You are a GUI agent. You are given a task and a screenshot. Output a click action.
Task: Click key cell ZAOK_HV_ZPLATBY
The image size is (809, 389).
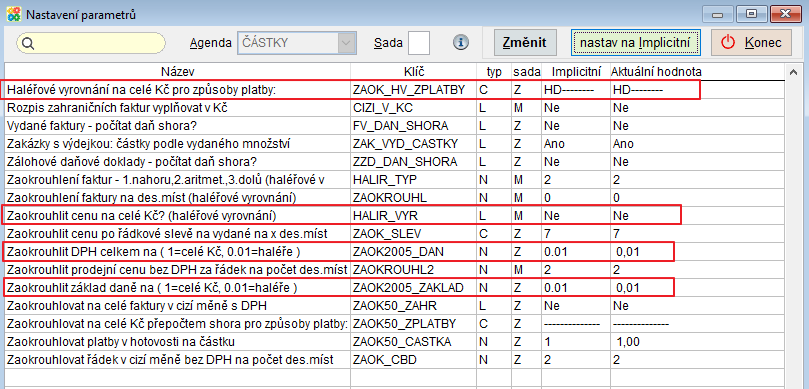tap(414, 90)
